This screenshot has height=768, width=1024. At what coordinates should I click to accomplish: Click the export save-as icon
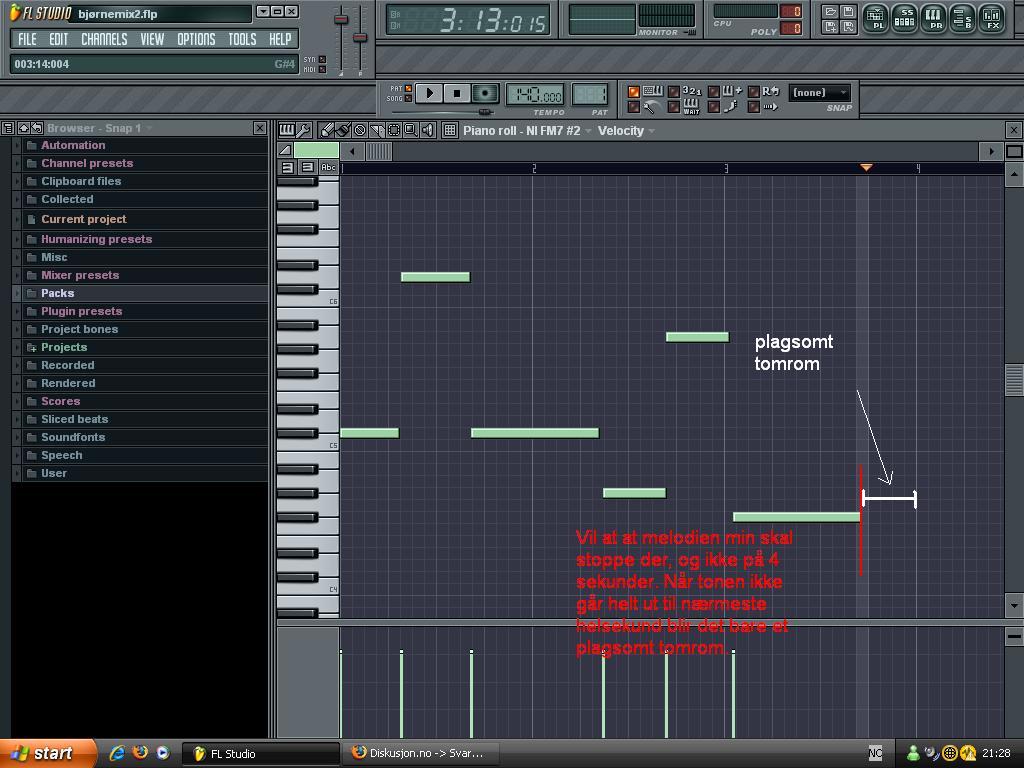(x=848, y=27)
